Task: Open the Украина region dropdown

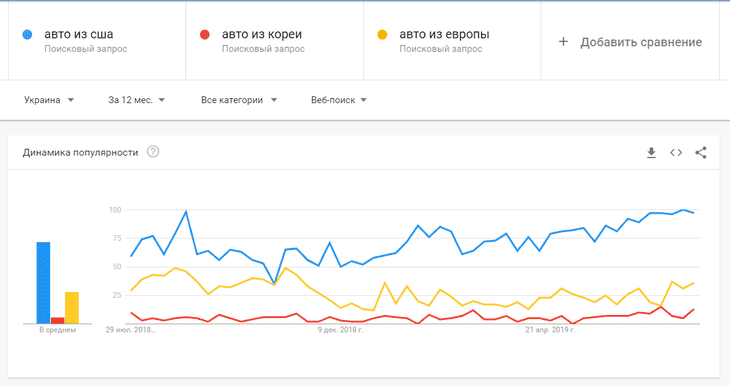Action: click(49, 100)
